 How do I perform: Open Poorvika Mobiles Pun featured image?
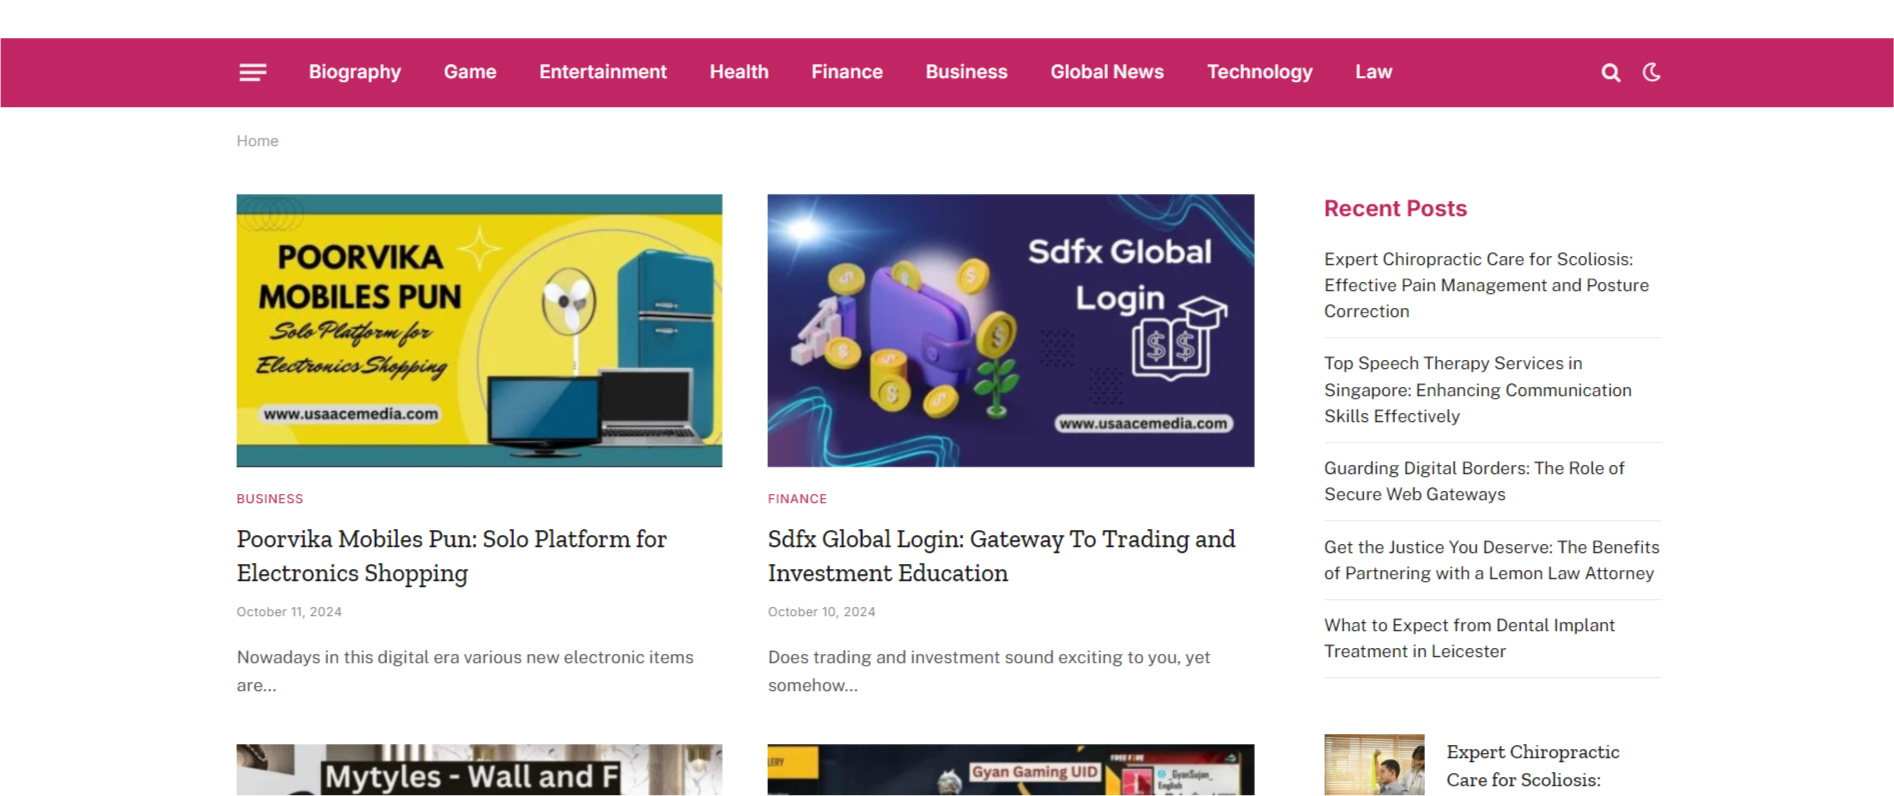click(479, 330)
